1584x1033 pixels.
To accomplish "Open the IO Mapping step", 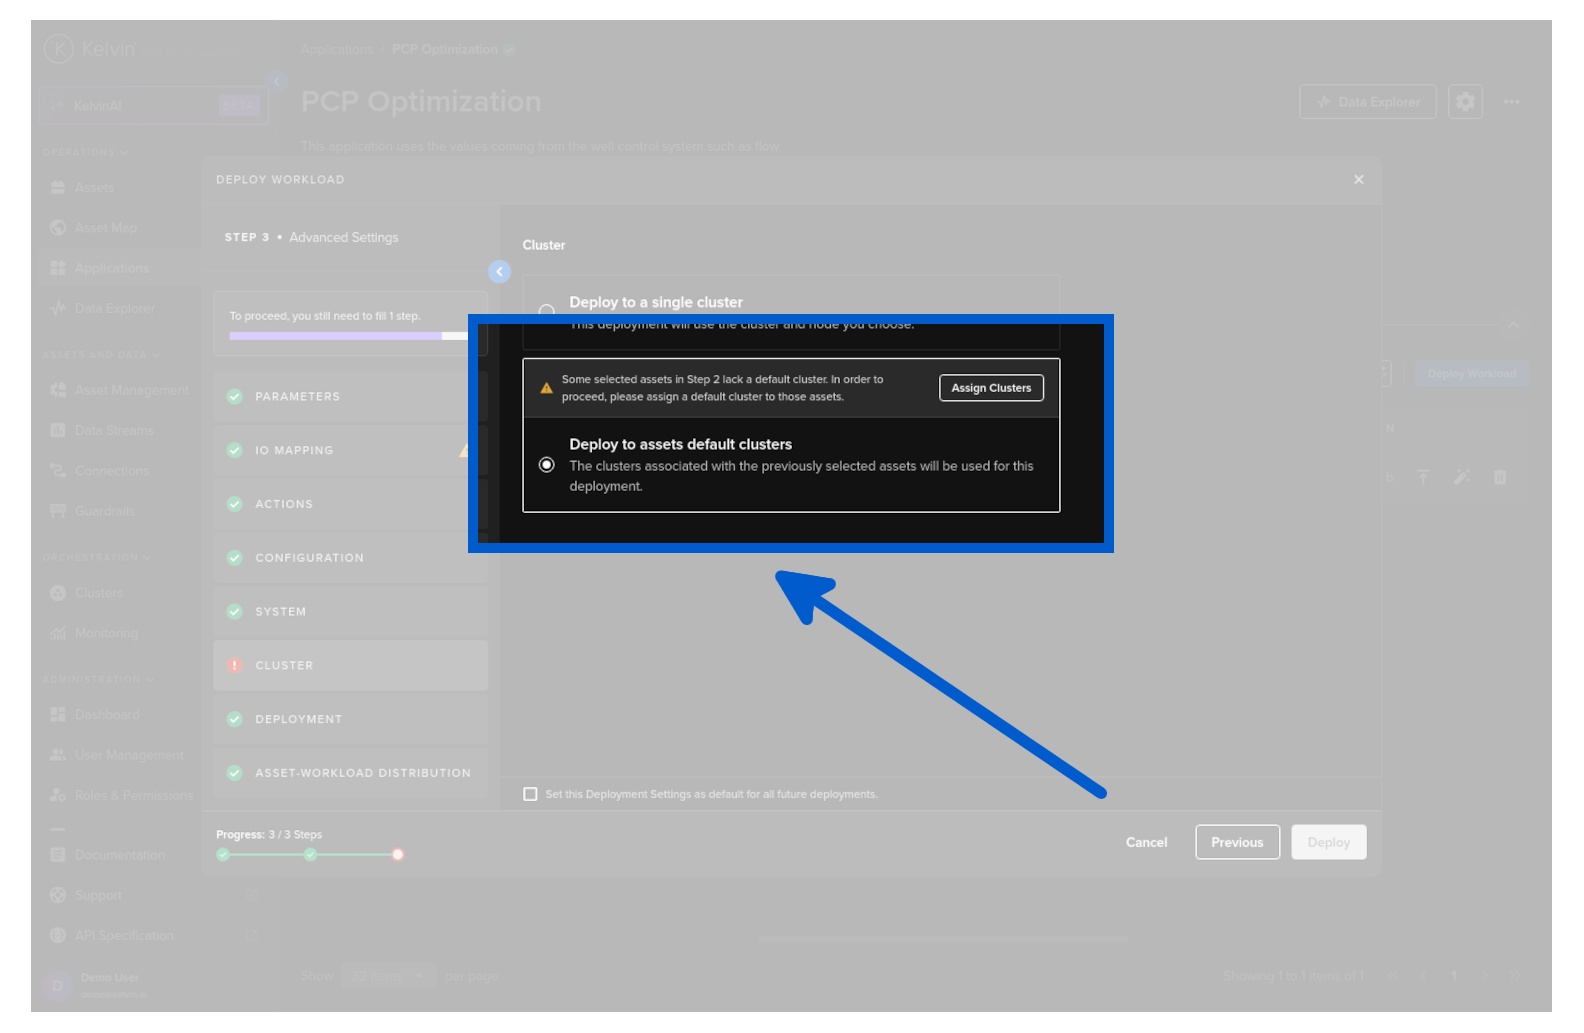I will [294, 451].
